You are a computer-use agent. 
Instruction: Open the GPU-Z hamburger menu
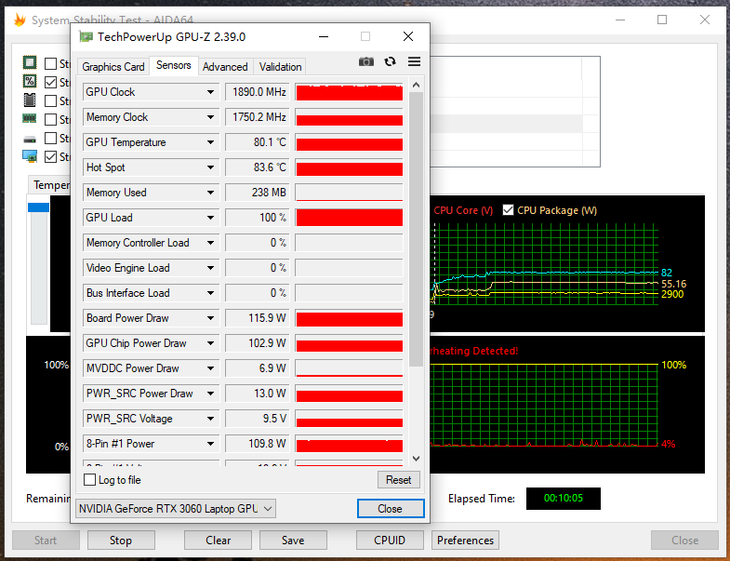414,62
